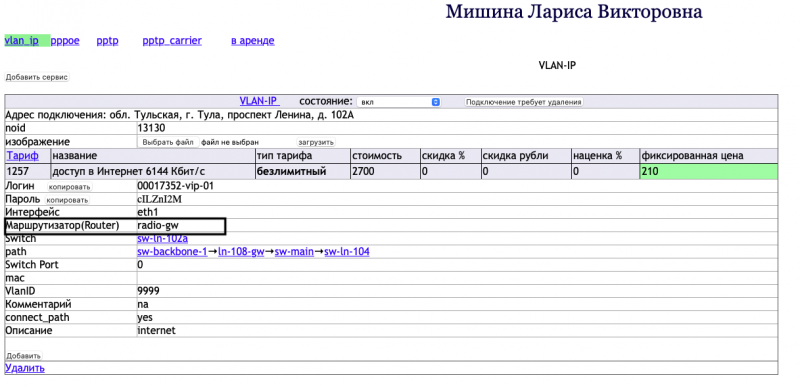Open the vlan_ip tab
Viewport: 800px width, 388px height.
[x=21, y=41]
